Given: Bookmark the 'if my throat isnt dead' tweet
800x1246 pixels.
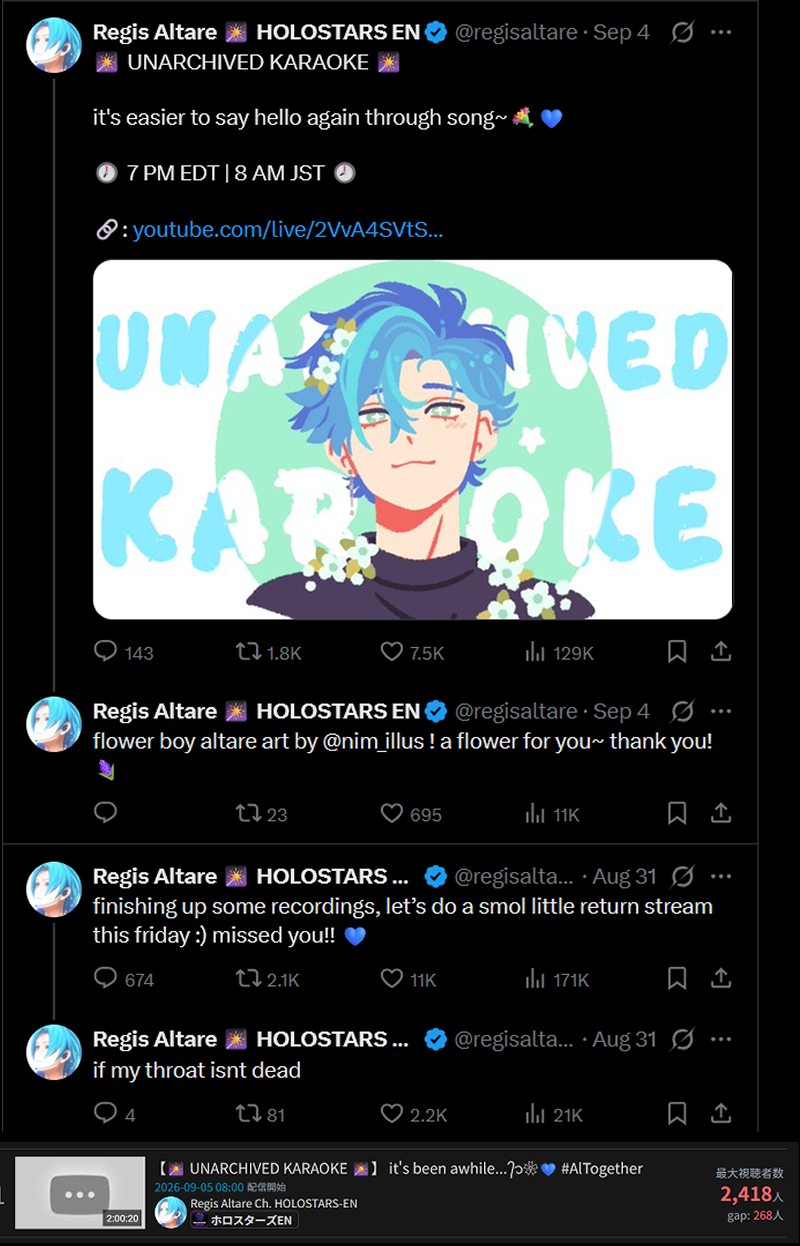Looking at the screenshot, I should (677, 1113).
